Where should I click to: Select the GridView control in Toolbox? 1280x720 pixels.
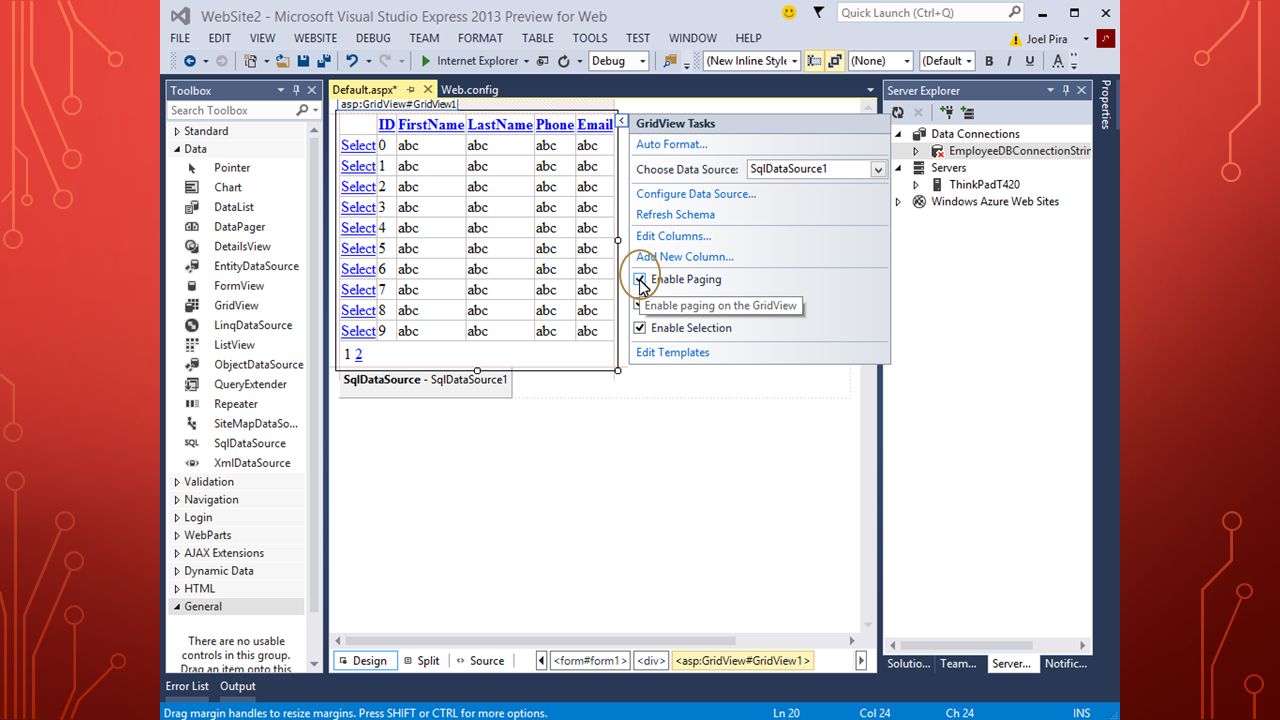(236, 305)
